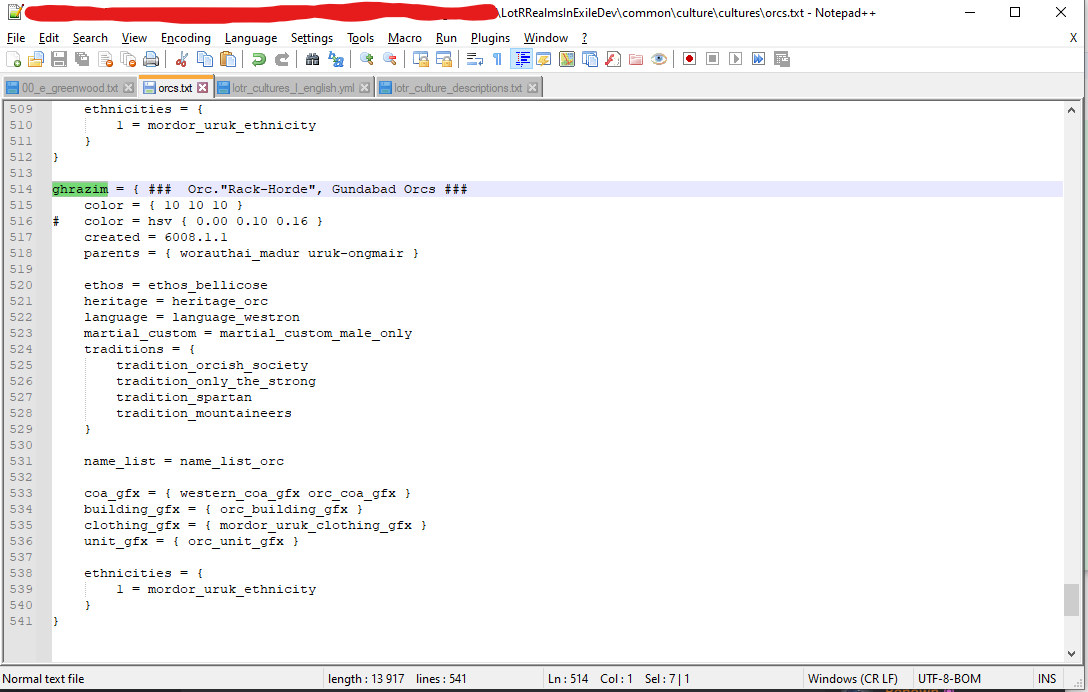Screen dimensions: 1088x692
Task: Click the 'Ln : 514' status bar entry
Action: tap(568, 679)
